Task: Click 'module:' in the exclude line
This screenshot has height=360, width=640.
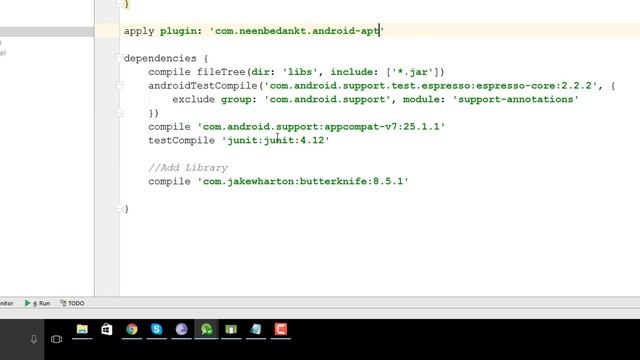Action: pyautogui.click(x=424, y=99)
